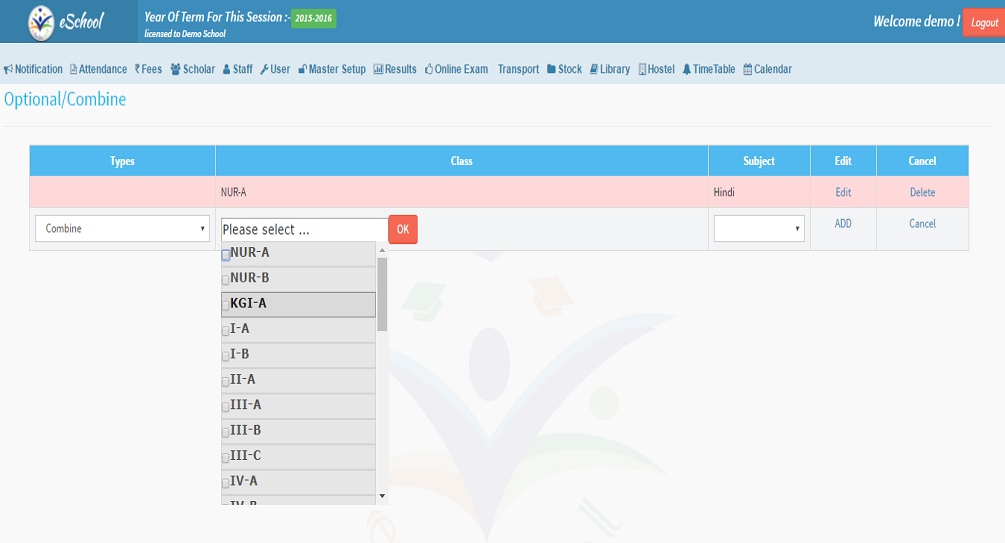
Task: Expand the Subject dropdown in new row
Action: coord(758,229)
